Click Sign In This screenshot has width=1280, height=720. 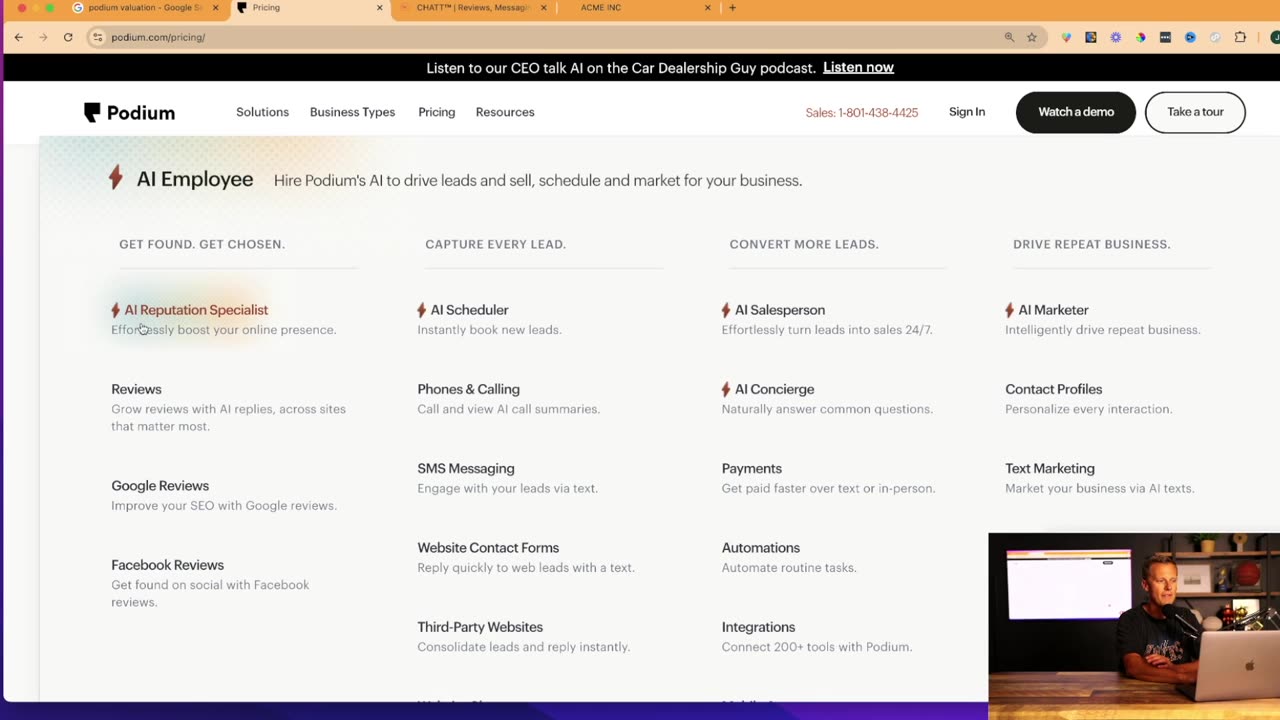967,112
